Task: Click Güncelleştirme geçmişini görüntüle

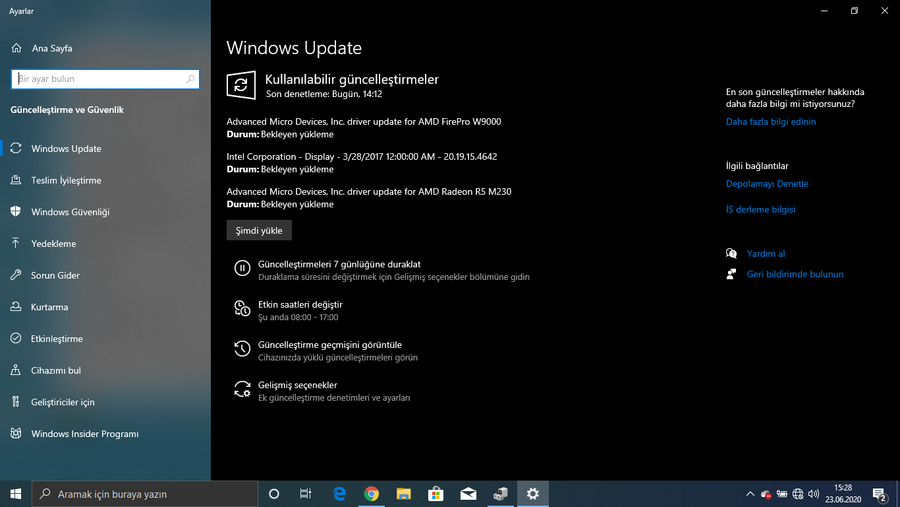Action: pos(330,345)
